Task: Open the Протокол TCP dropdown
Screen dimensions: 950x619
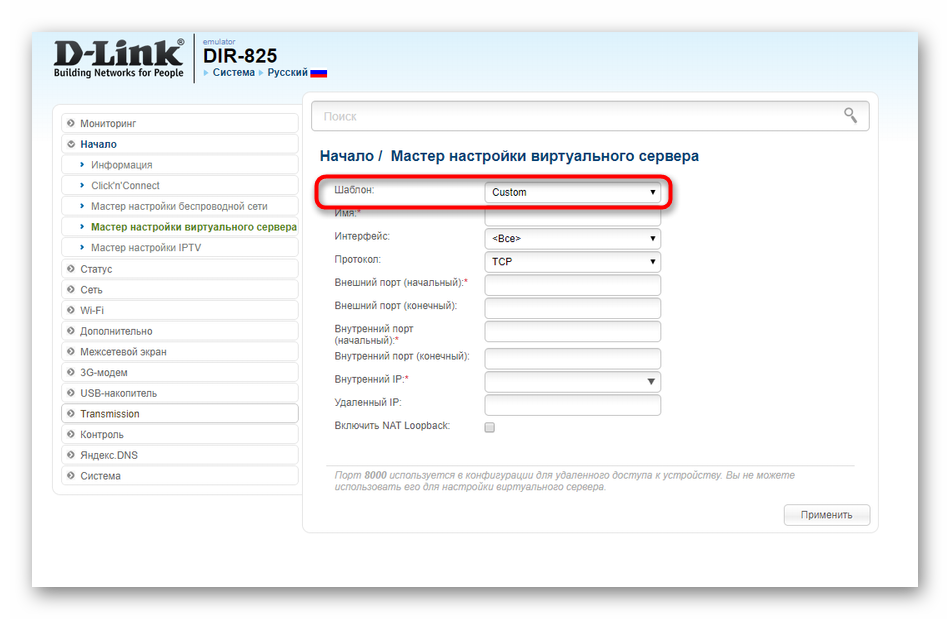Action: point(572,262)
